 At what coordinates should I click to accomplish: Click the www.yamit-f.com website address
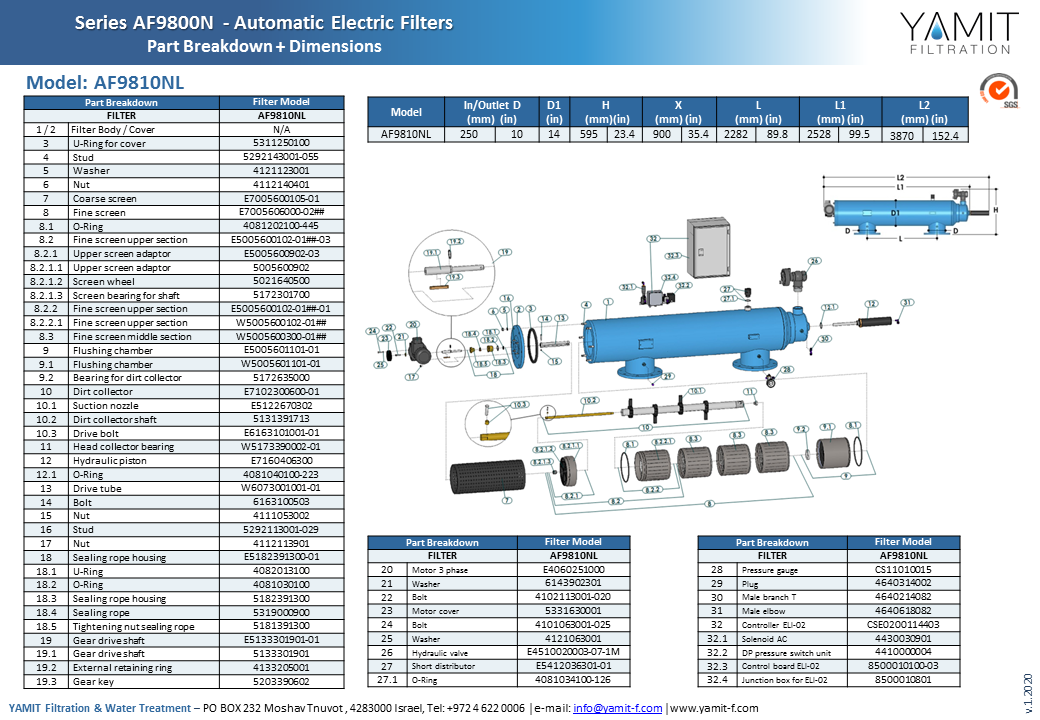pos(714,708)
